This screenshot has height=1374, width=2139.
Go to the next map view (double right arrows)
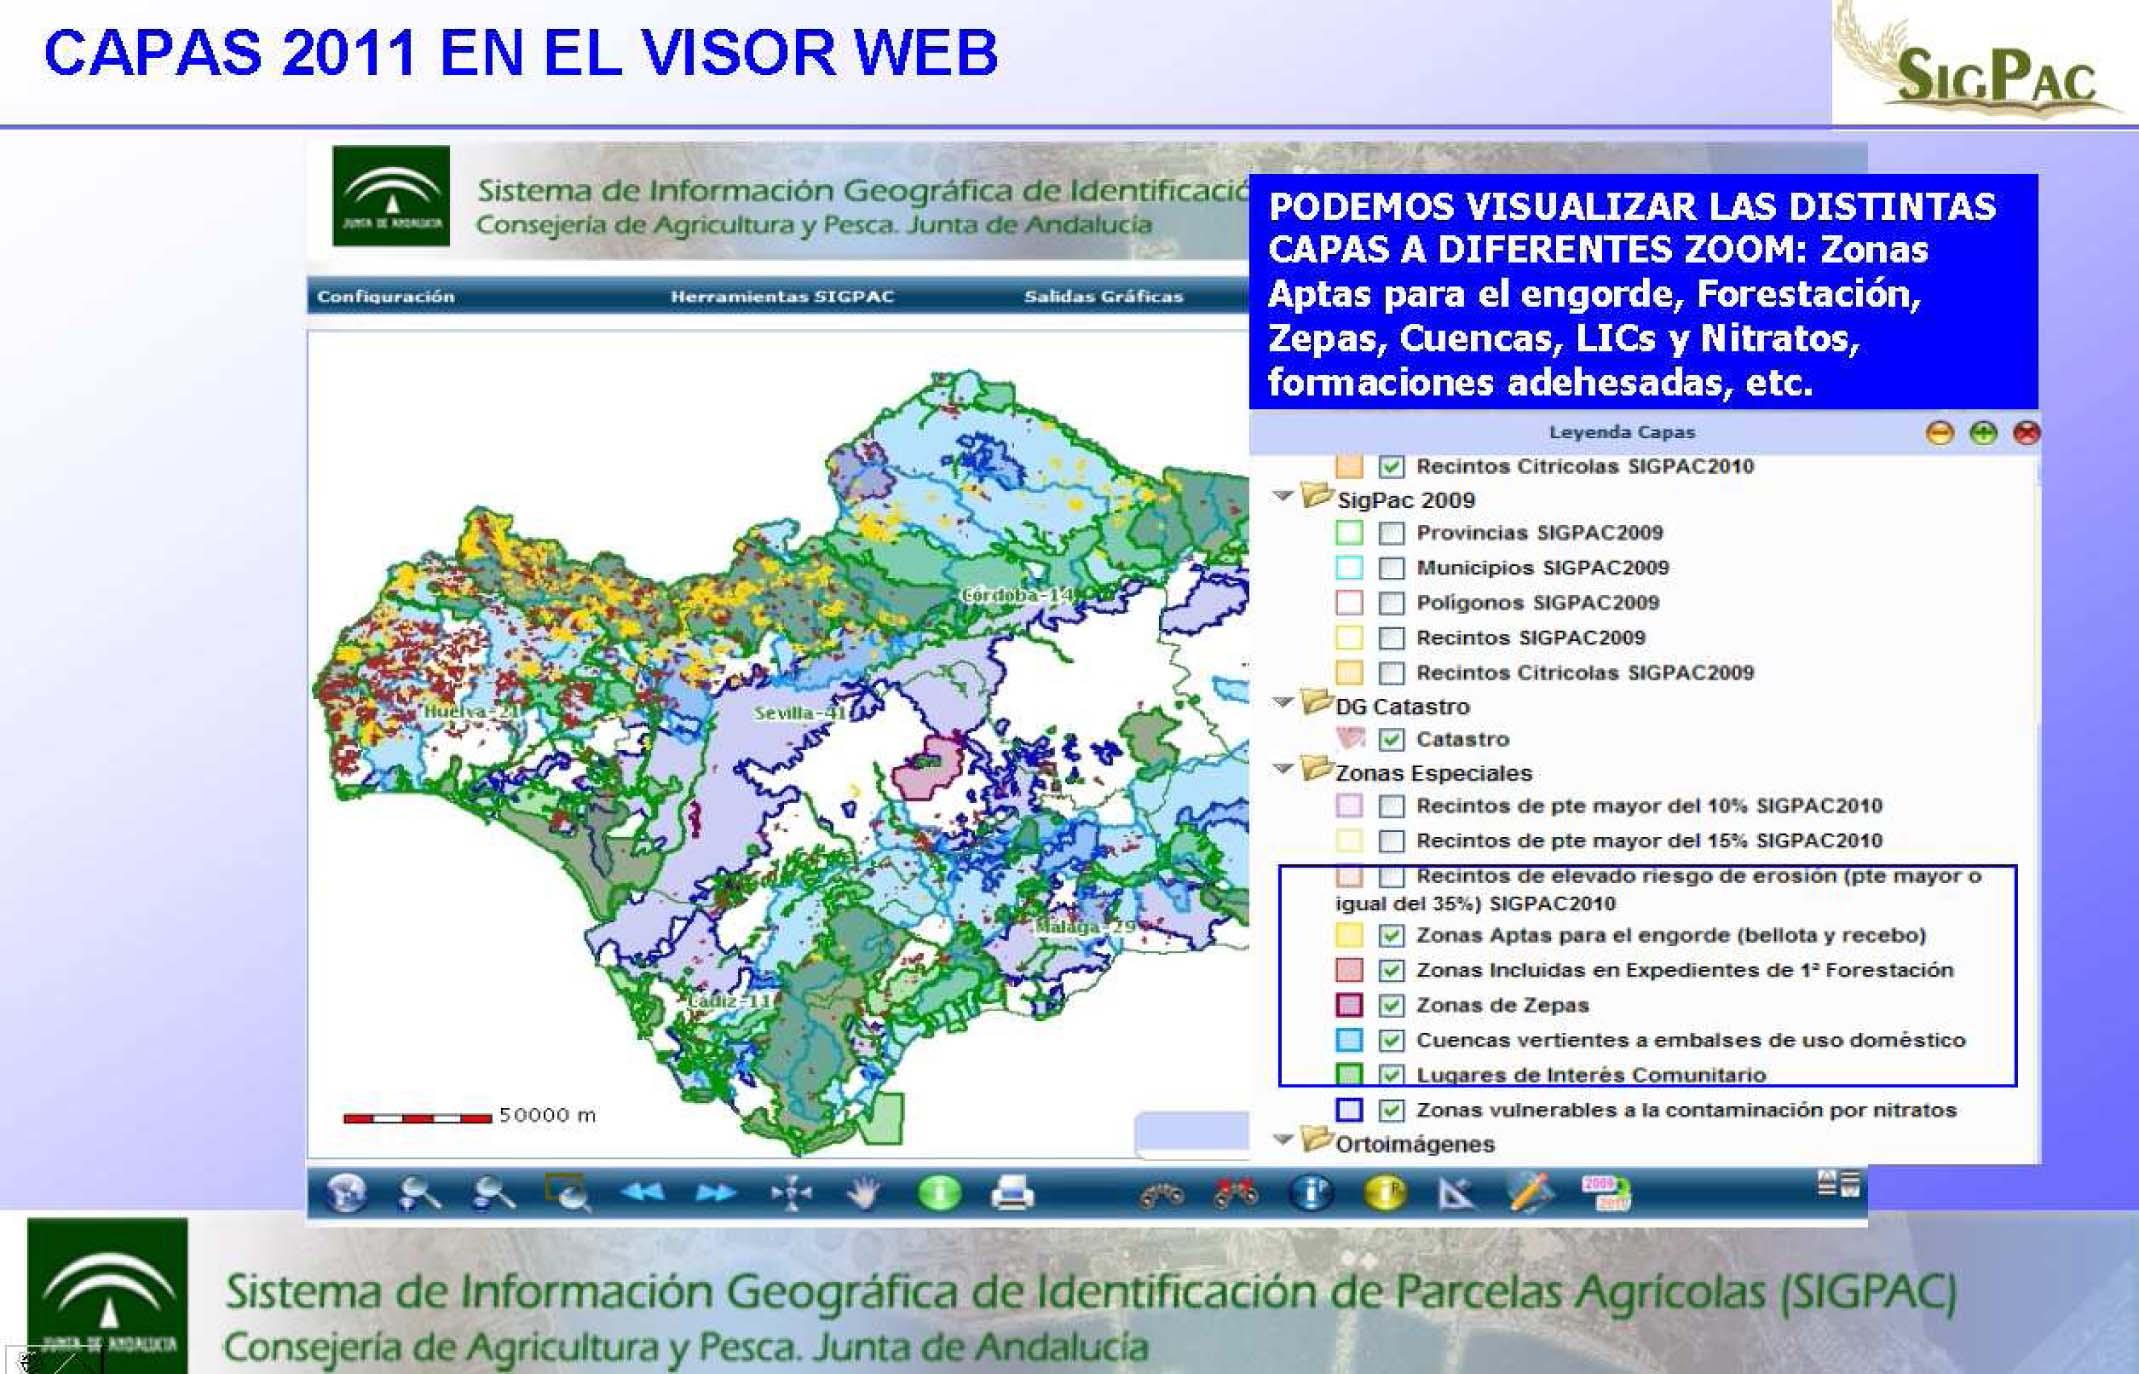pyautogui.click(x=715, y=1192)
